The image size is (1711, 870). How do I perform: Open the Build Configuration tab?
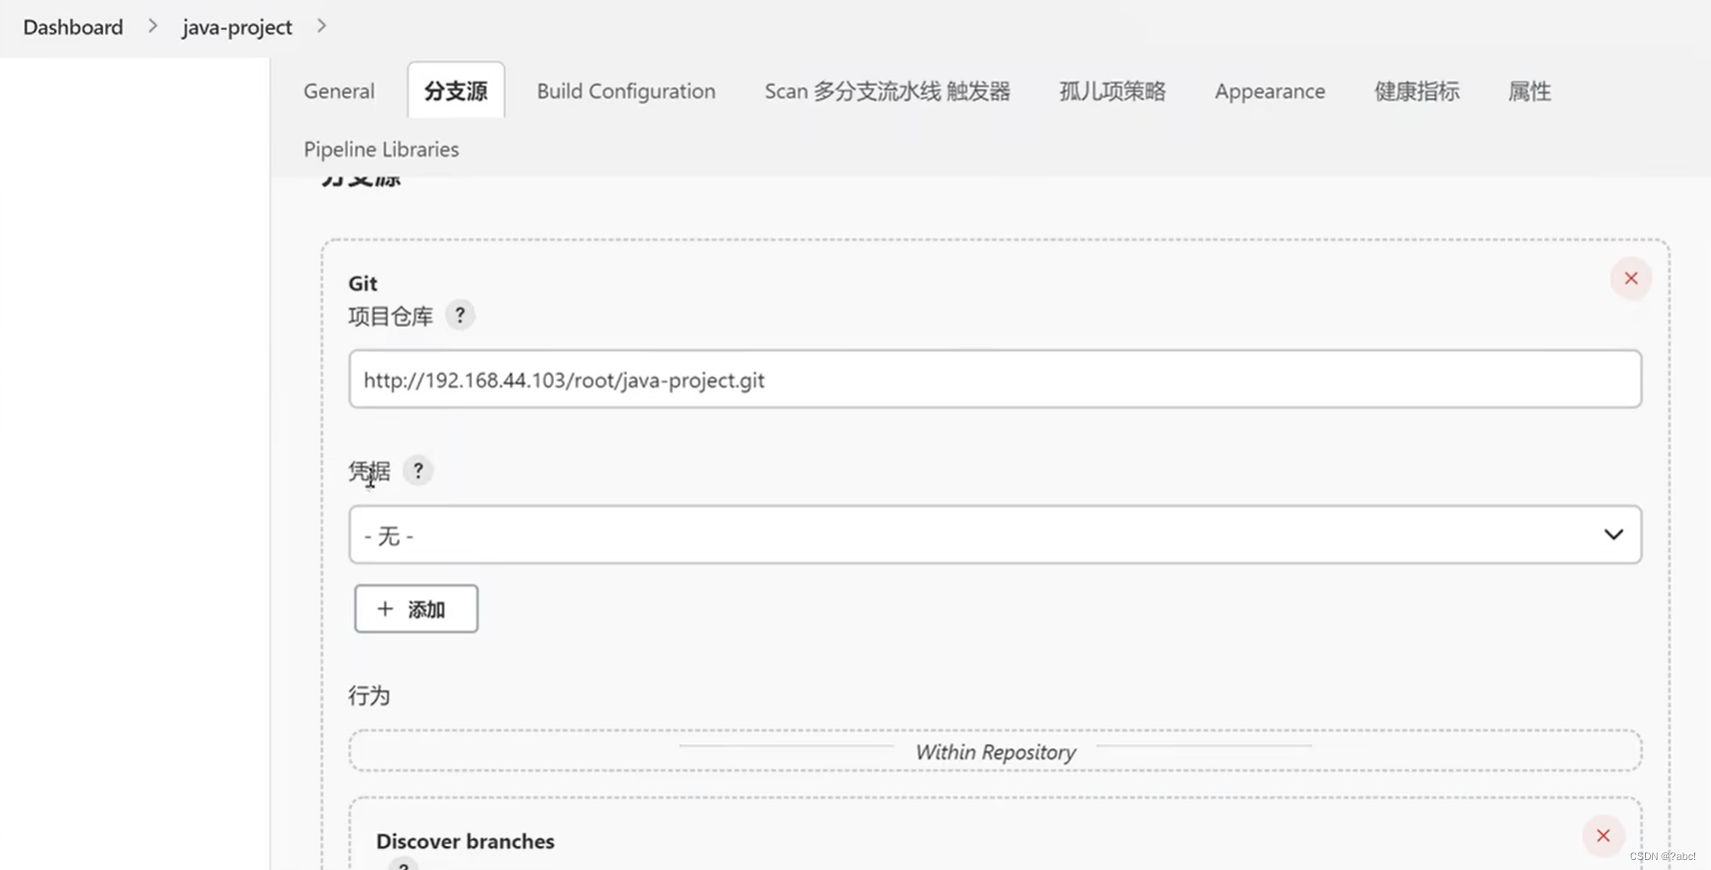626,91
